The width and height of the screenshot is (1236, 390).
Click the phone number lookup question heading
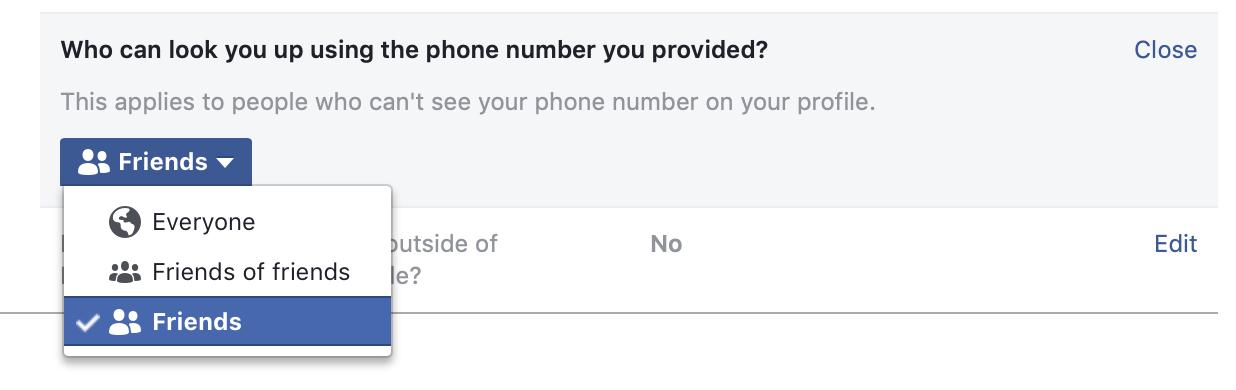[414, 50]
